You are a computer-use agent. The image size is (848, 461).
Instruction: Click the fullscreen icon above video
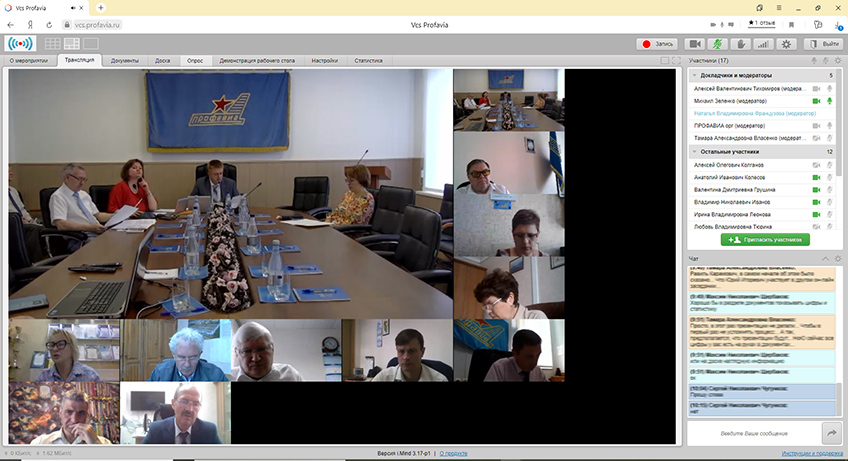[676, 61]
